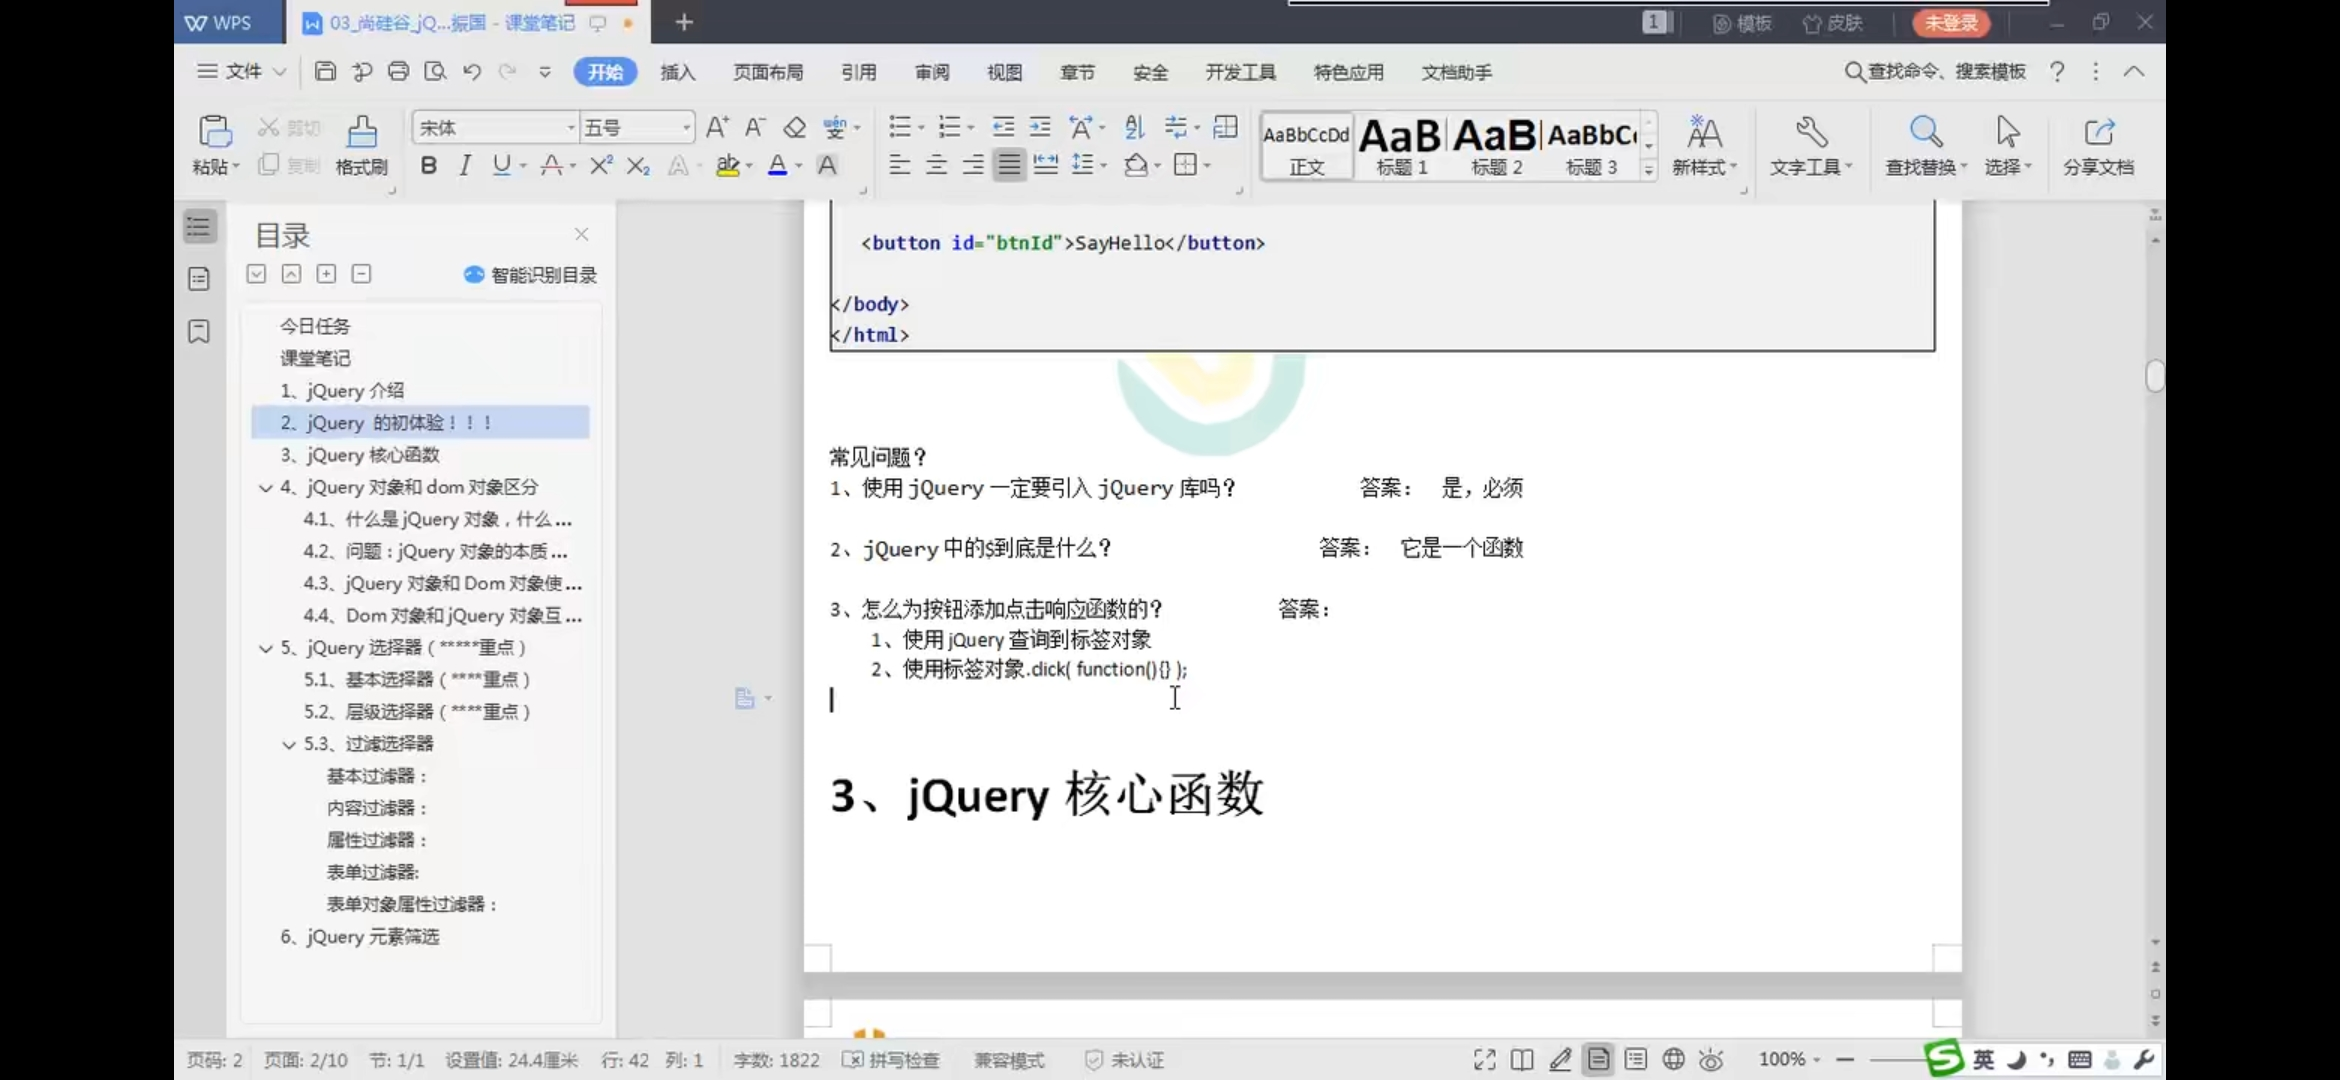The width and height of the screenshot is (2340, 1080).
Task: Open the outline view sidebar icon
Action: [199, 227]
